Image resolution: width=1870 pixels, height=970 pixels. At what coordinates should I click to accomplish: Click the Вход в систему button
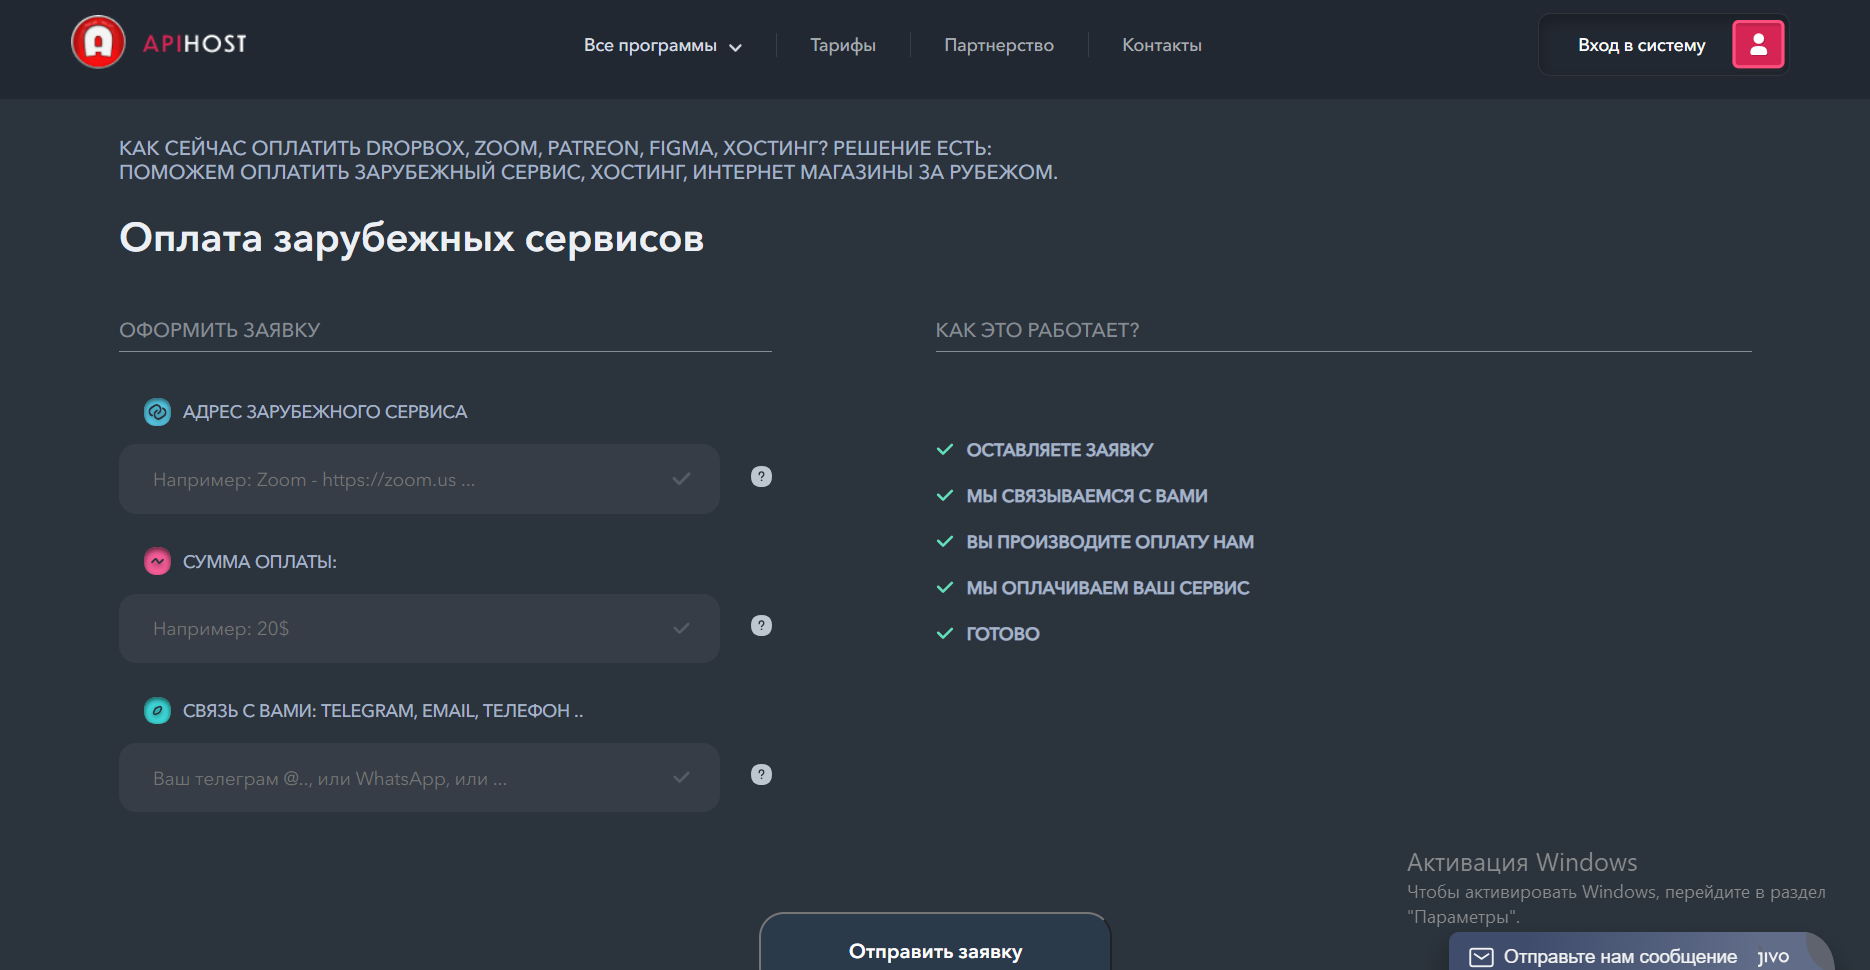[x=1642, y=44]
